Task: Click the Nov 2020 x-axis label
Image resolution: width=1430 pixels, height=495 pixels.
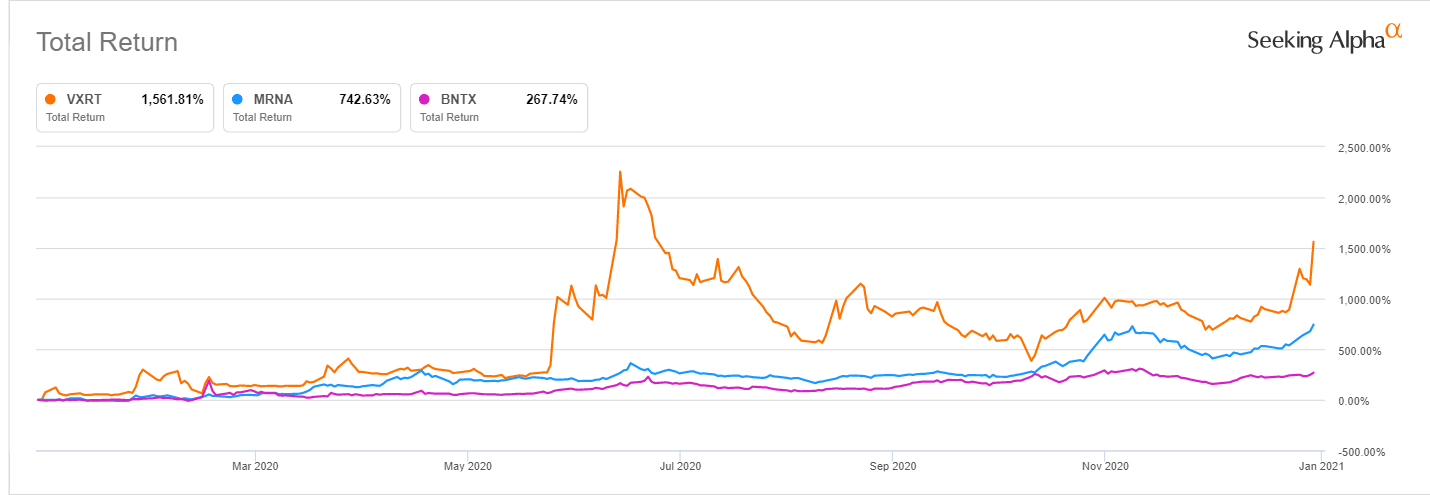Action: pyautogui.click(x=1104, y=465)
